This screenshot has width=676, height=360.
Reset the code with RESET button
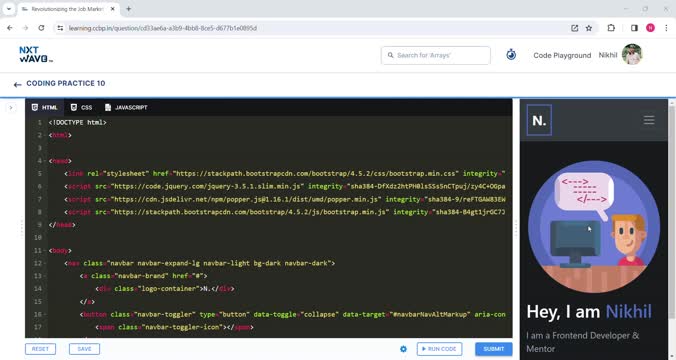point(41,349)
